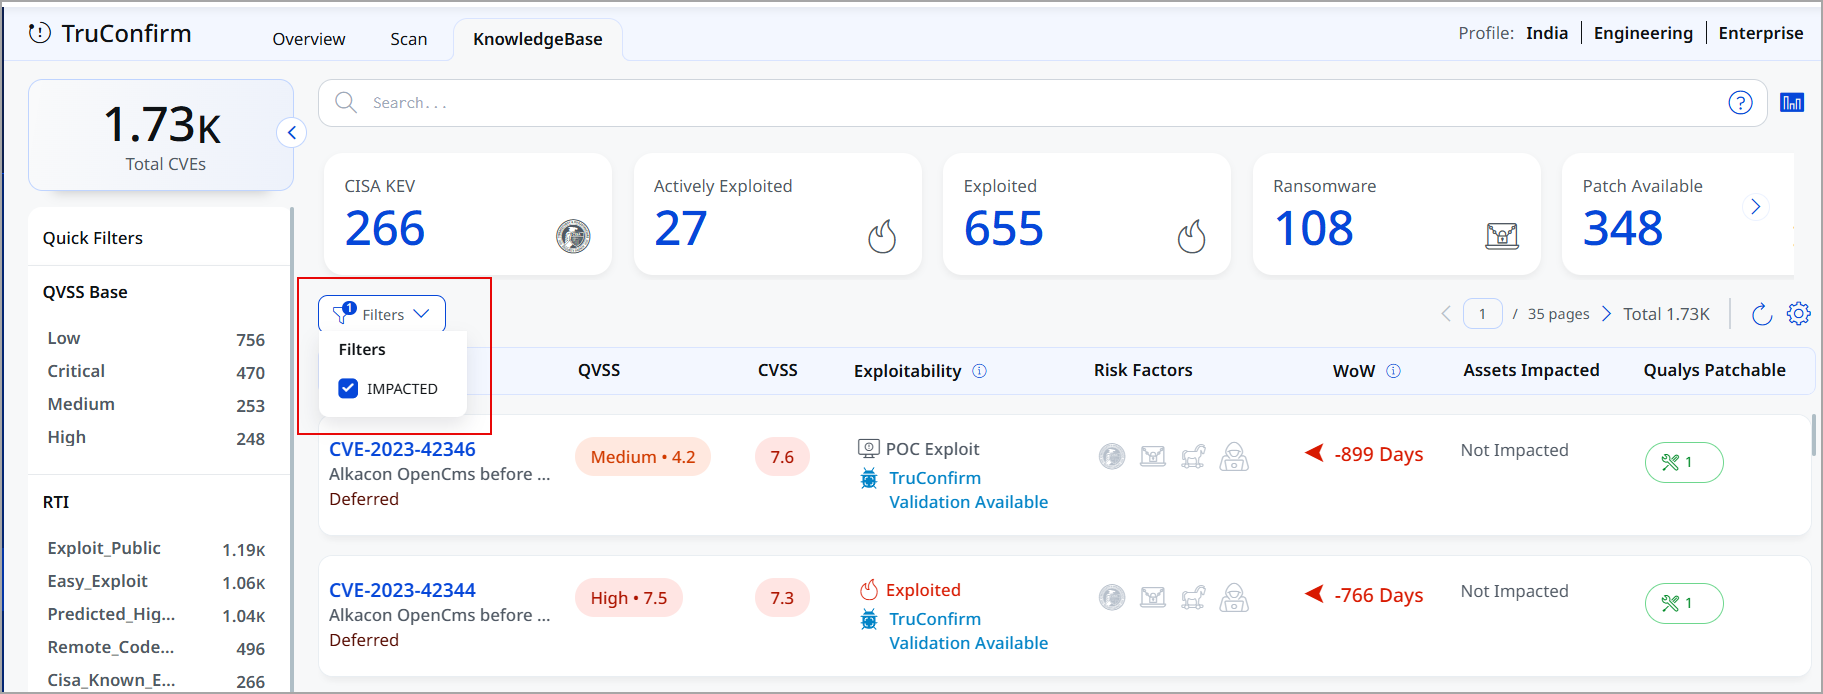
Task: Click the CVE table vertical scrollbar
Action: click(x=1813, y=436)
